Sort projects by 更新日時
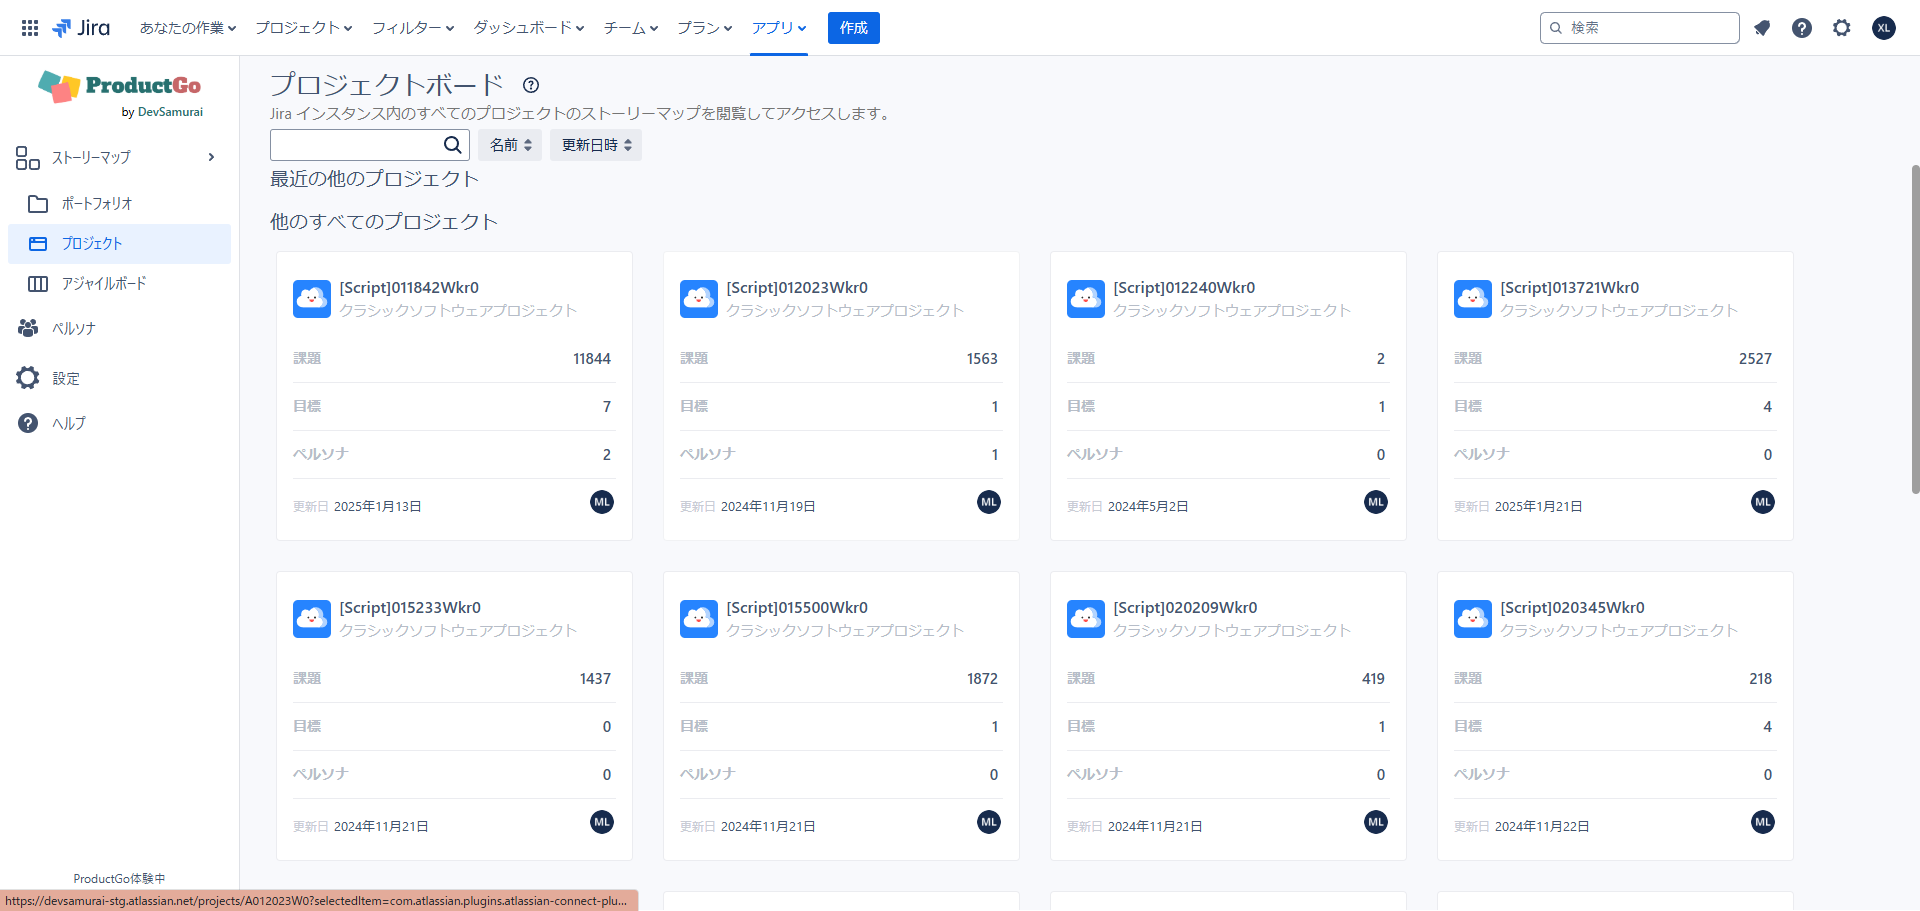Image resolution: width=1920 pixels, height=911 pixels. point(596,145)
